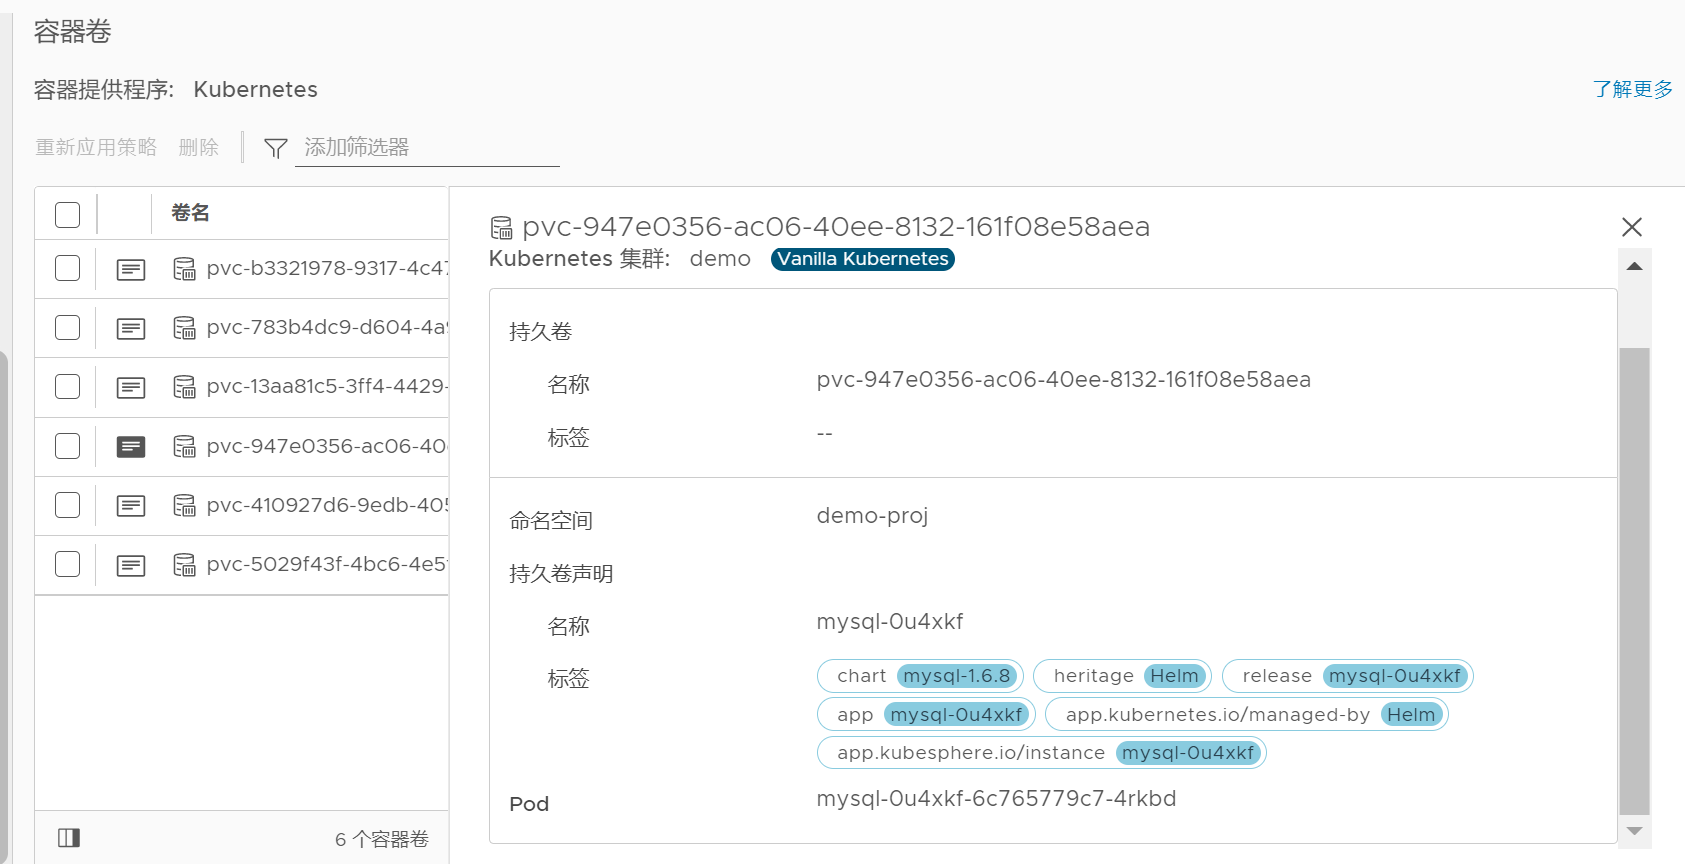Click the app.kubesphere.io/instance label tag
Viewport: 1685px width, 864px height.
click(1042, 752)
